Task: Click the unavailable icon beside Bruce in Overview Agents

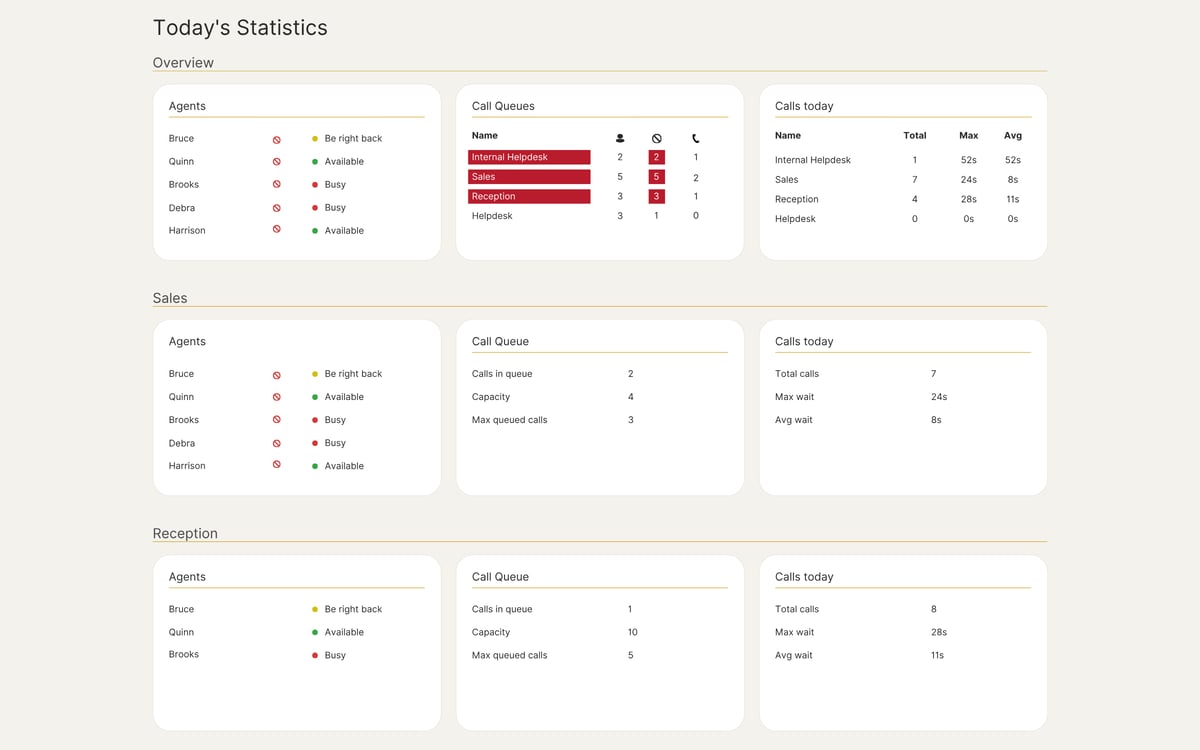Action: [x=277, y=139]
